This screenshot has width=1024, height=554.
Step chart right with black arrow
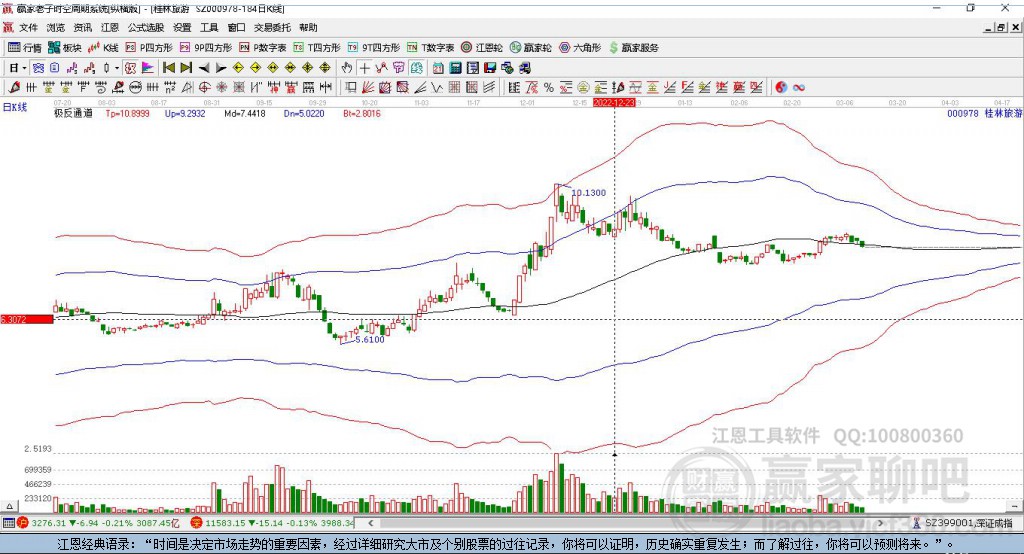[x=221, y=68]
